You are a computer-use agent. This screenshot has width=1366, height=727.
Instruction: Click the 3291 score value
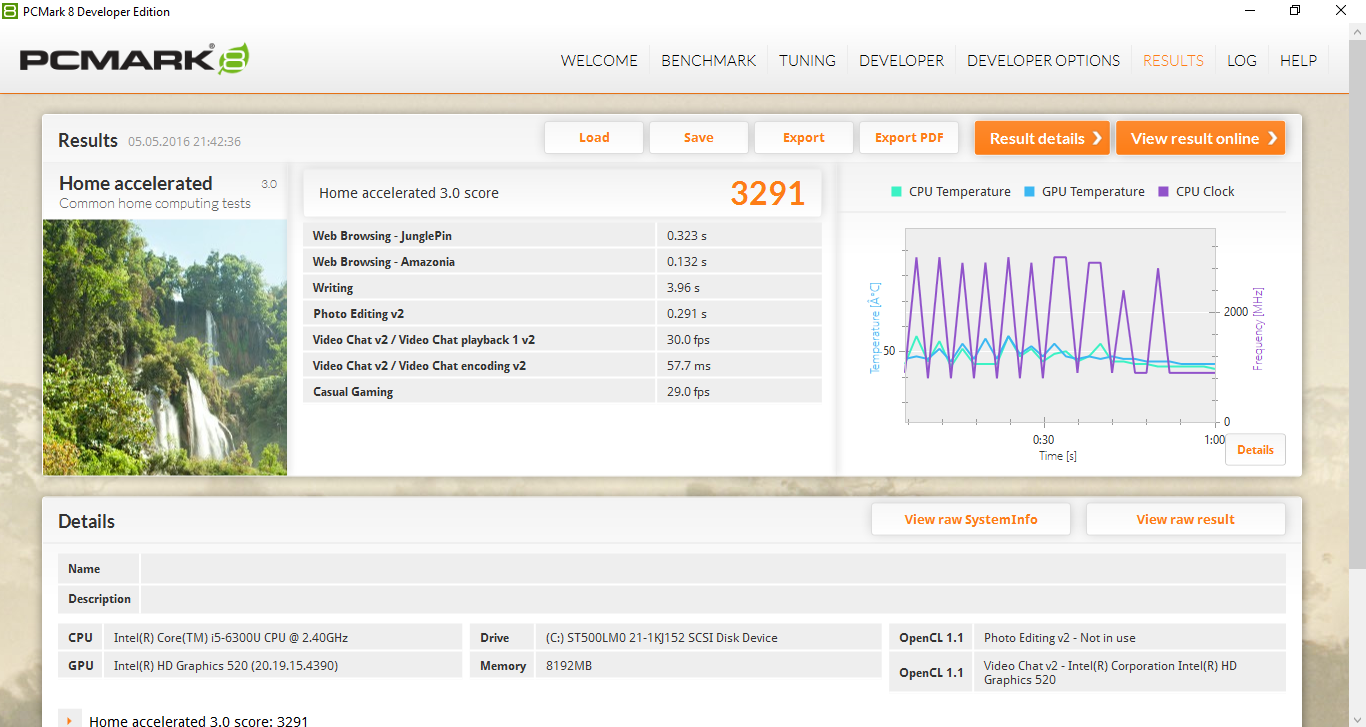coord(768,193)
